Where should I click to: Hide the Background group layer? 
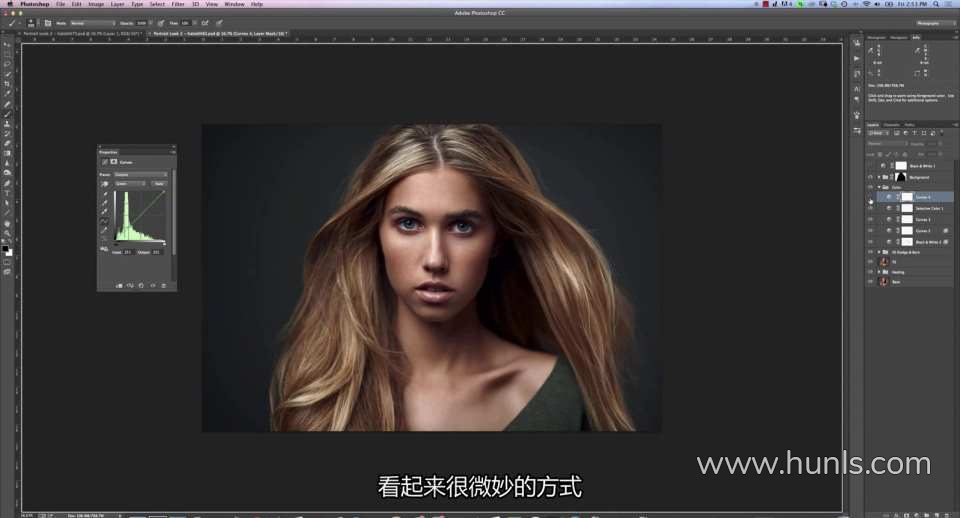click(870, 177)
